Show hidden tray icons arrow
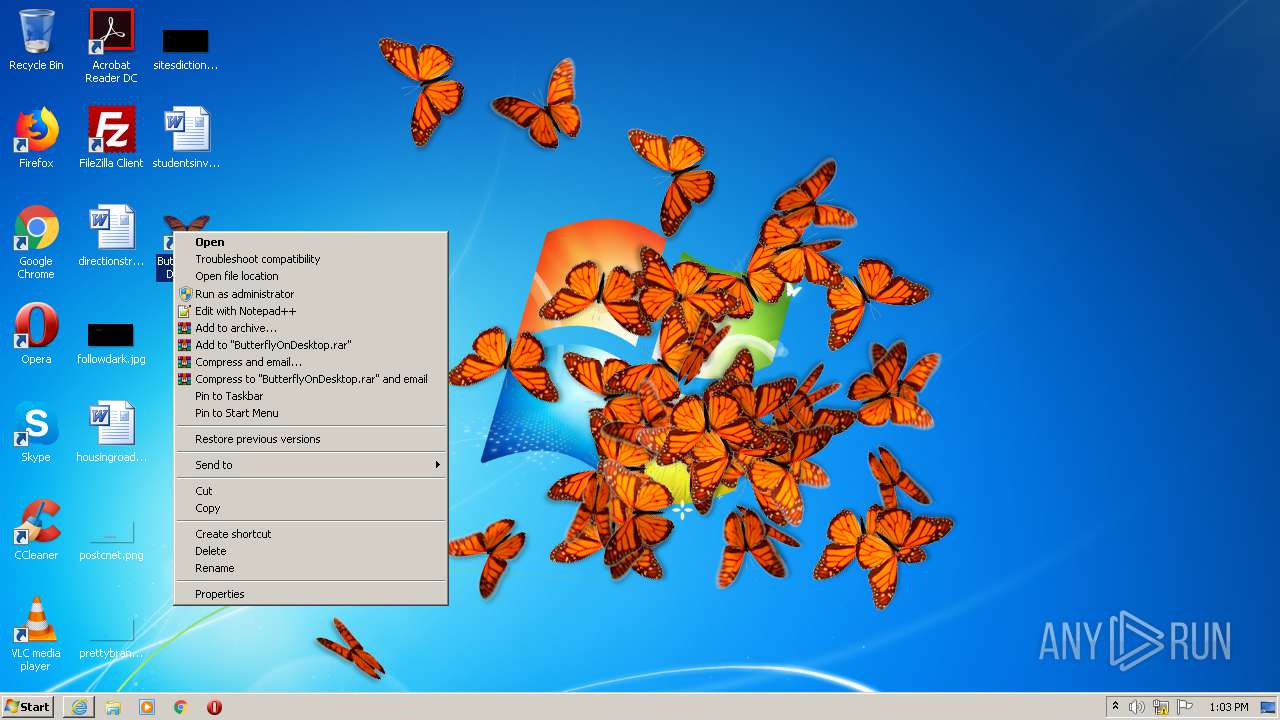Image resolution: width=1280 pixels, height=720 pixels. pos(1115,707)
